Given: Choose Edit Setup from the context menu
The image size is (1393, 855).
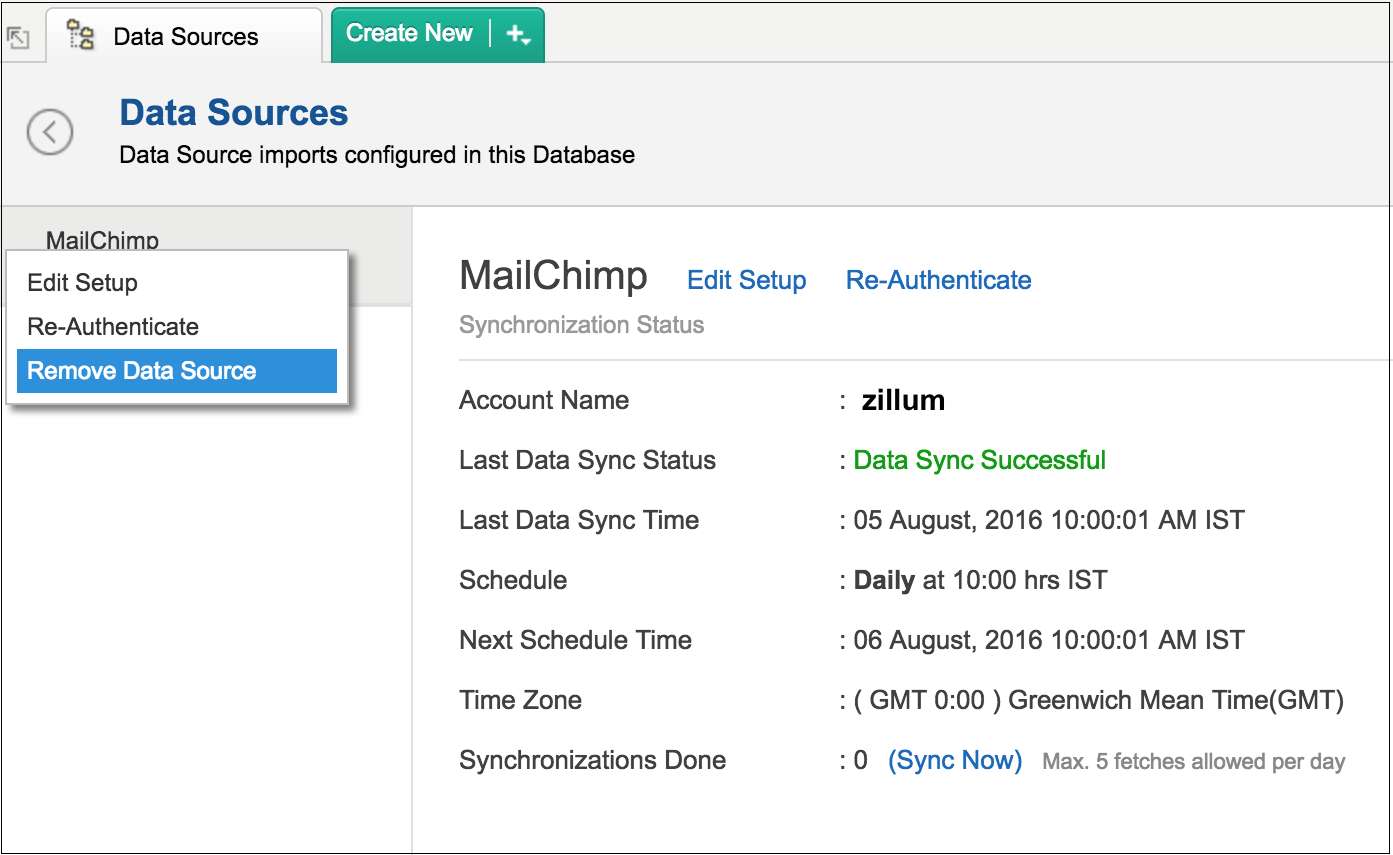Looking at the screenshot, I should 82,283.
